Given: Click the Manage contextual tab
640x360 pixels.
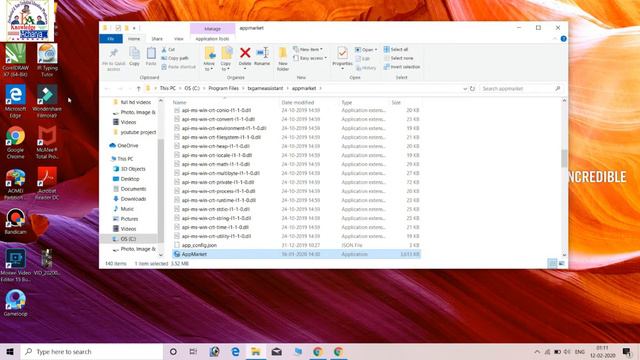Looking at the screenshot, I should (x=212, y=29).
